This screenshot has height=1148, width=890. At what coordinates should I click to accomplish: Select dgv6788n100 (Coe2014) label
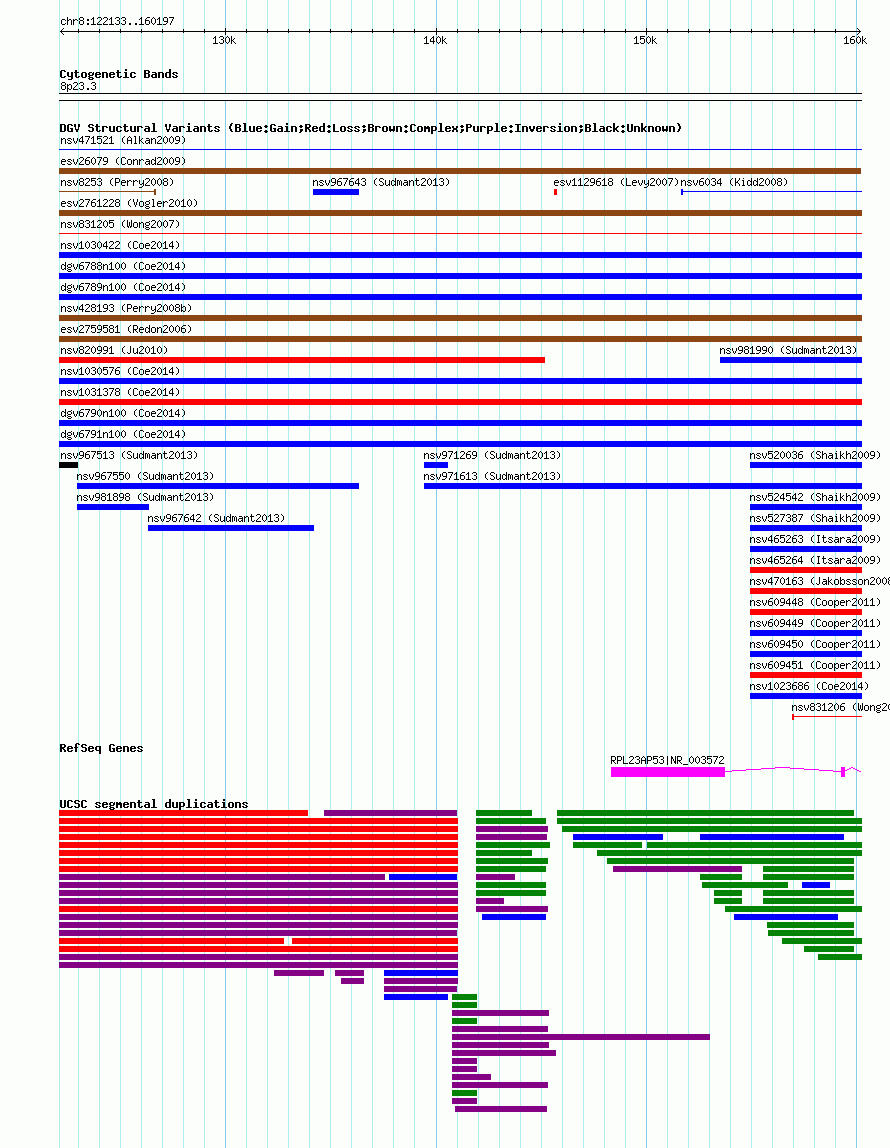[123, 266]
